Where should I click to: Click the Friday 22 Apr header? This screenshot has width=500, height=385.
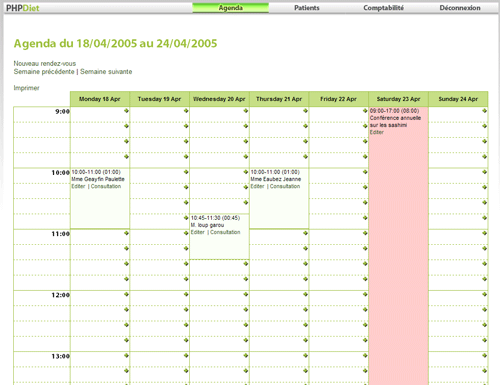click(x=338, y=99)
